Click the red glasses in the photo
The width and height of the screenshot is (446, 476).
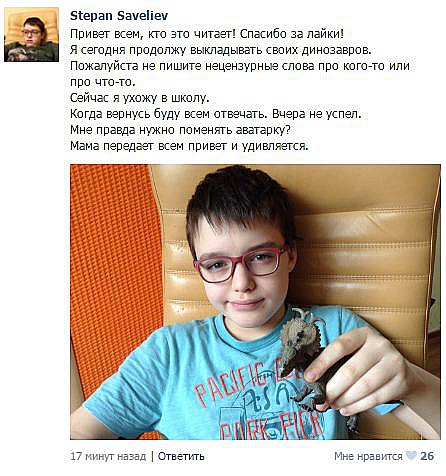coord(241,265)
